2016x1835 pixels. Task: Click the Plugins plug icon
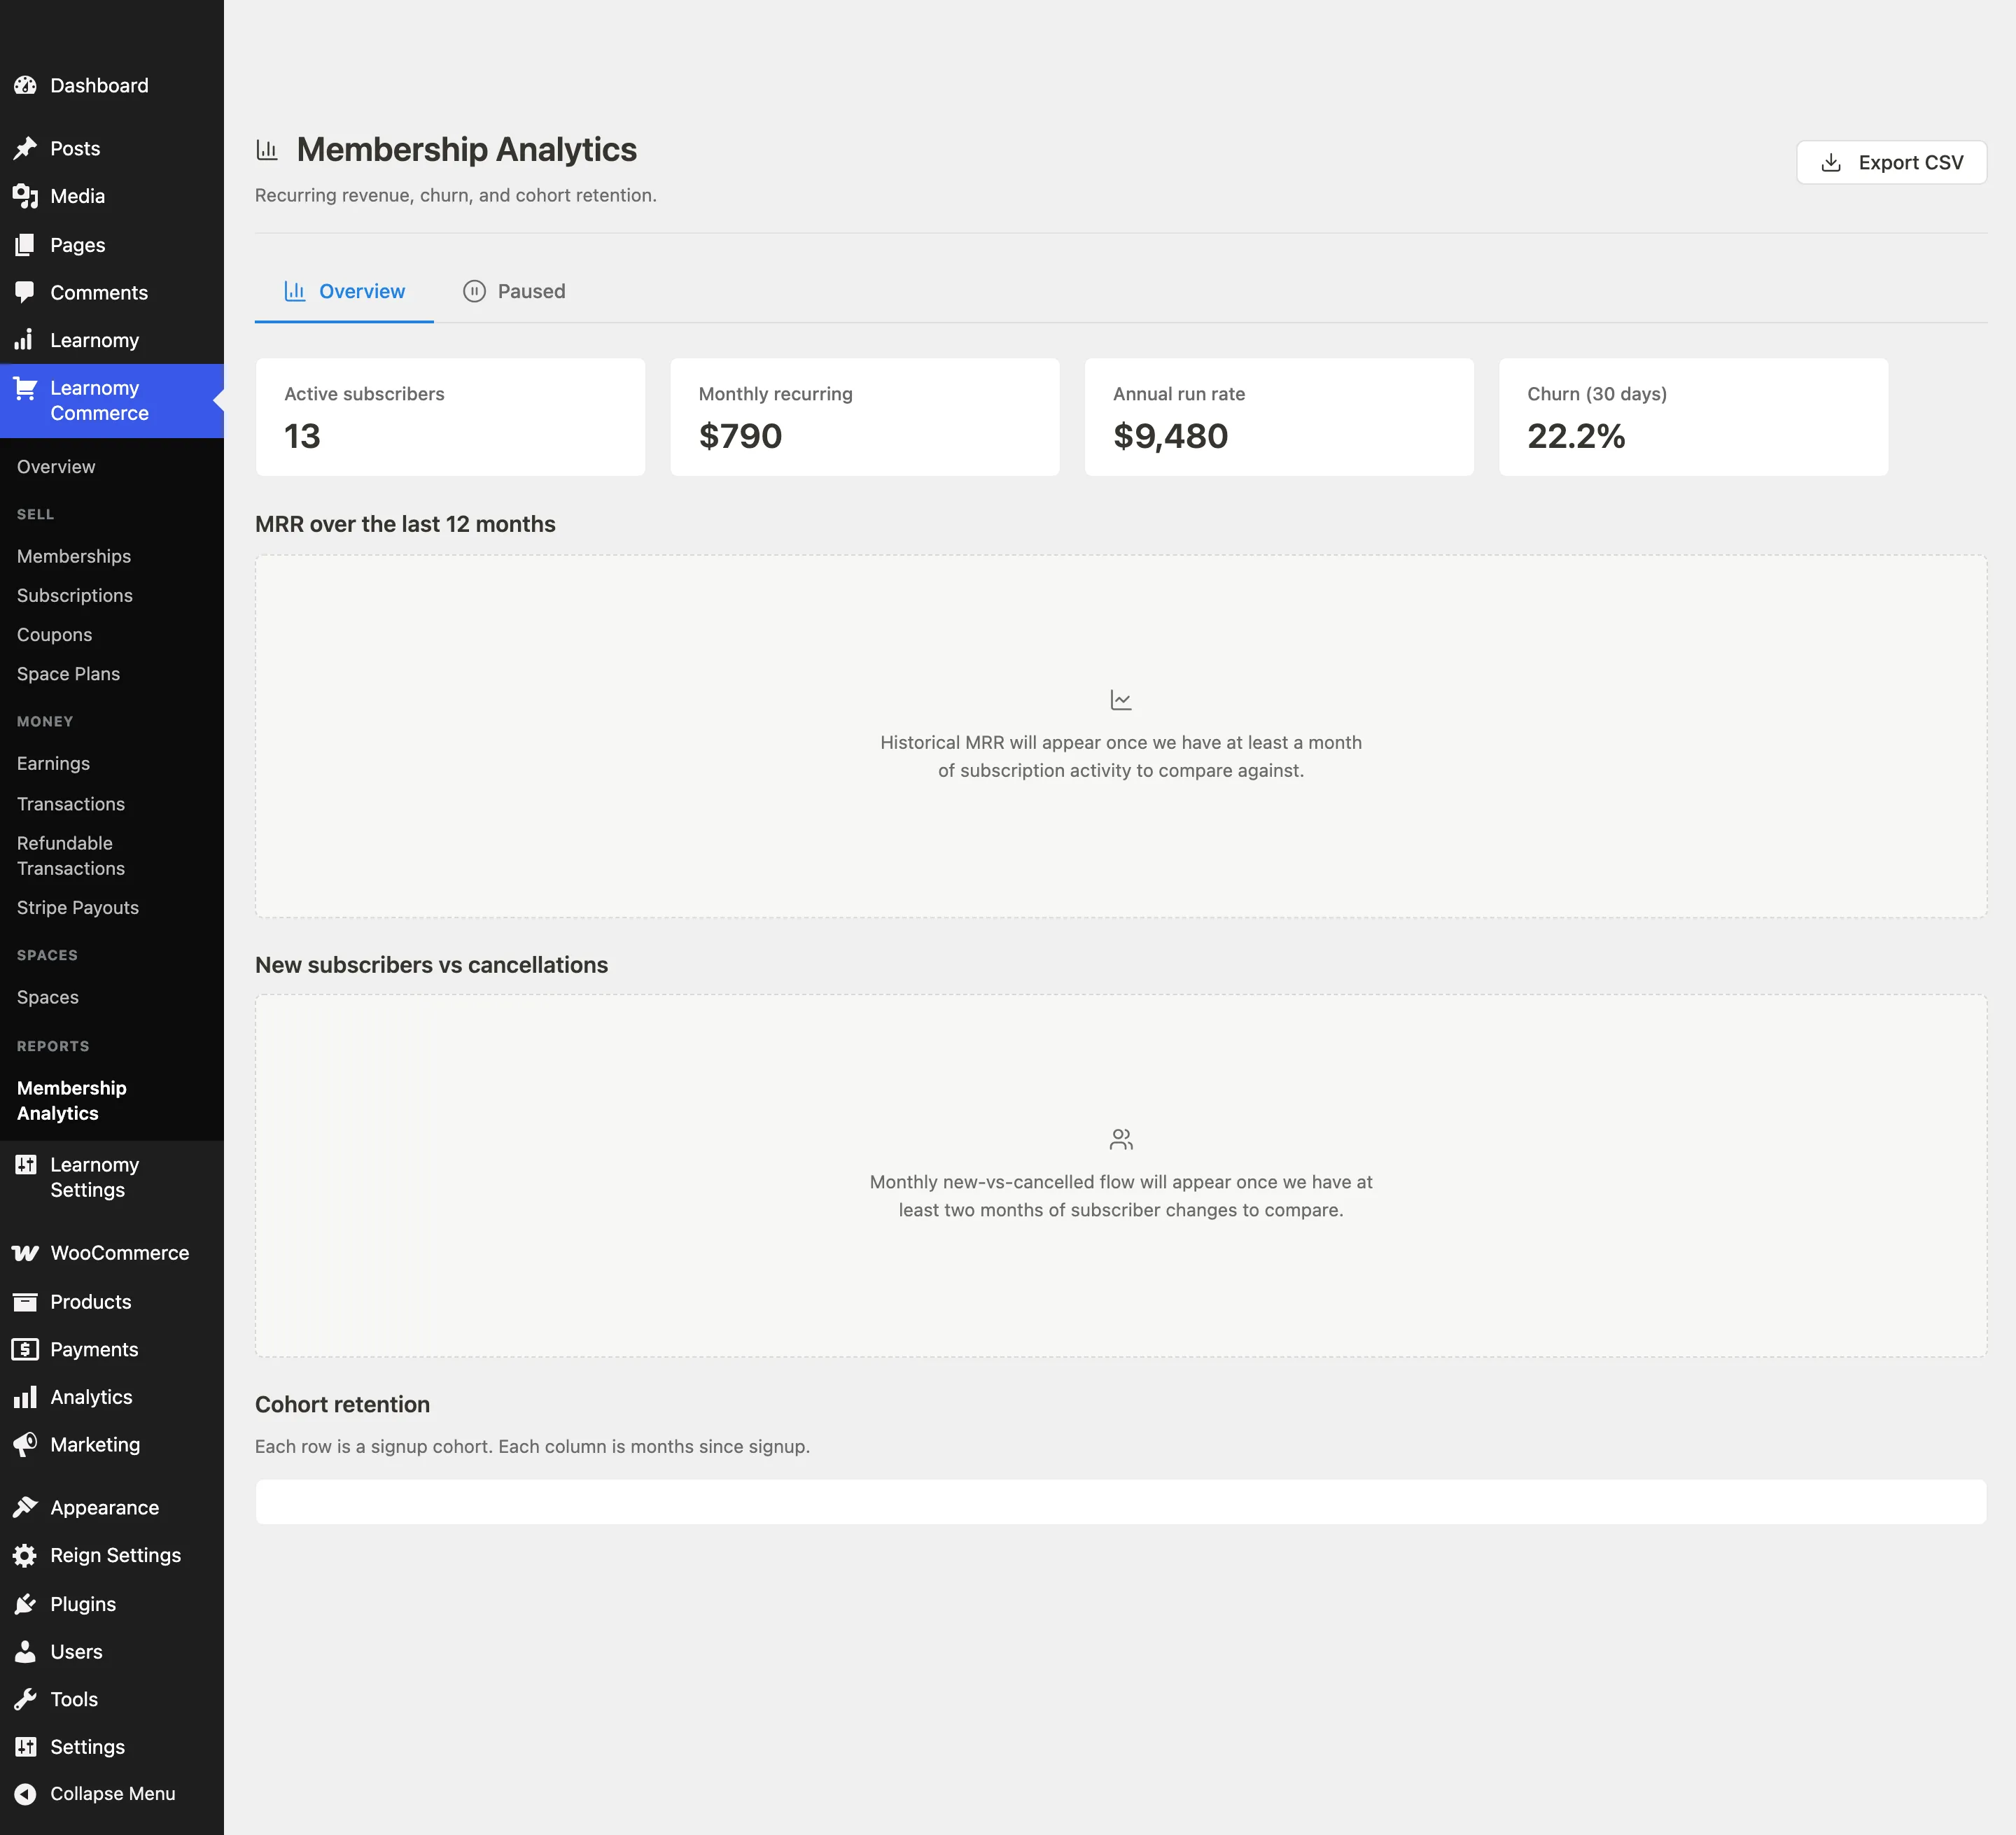tap(25, 1604)
